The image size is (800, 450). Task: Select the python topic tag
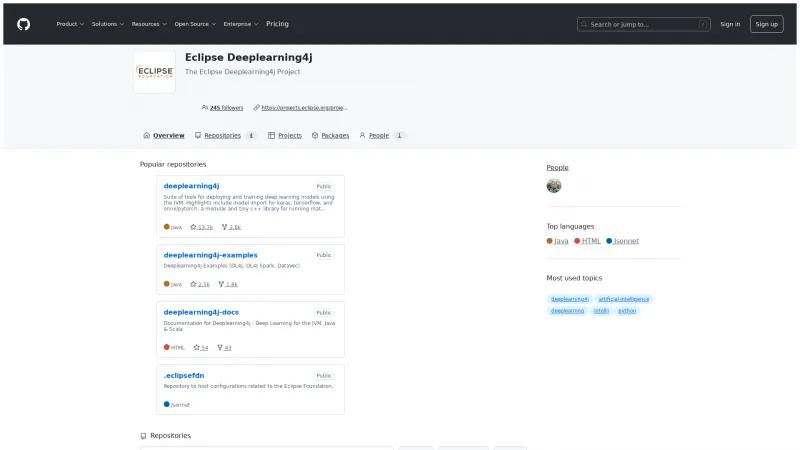(627, 311)
